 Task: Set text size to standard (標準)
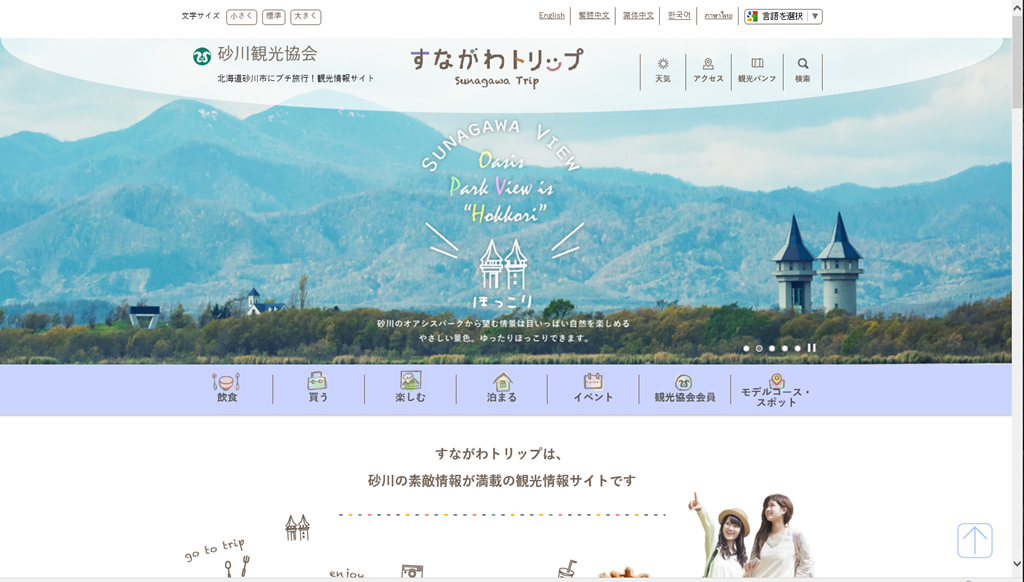point(273,17)
